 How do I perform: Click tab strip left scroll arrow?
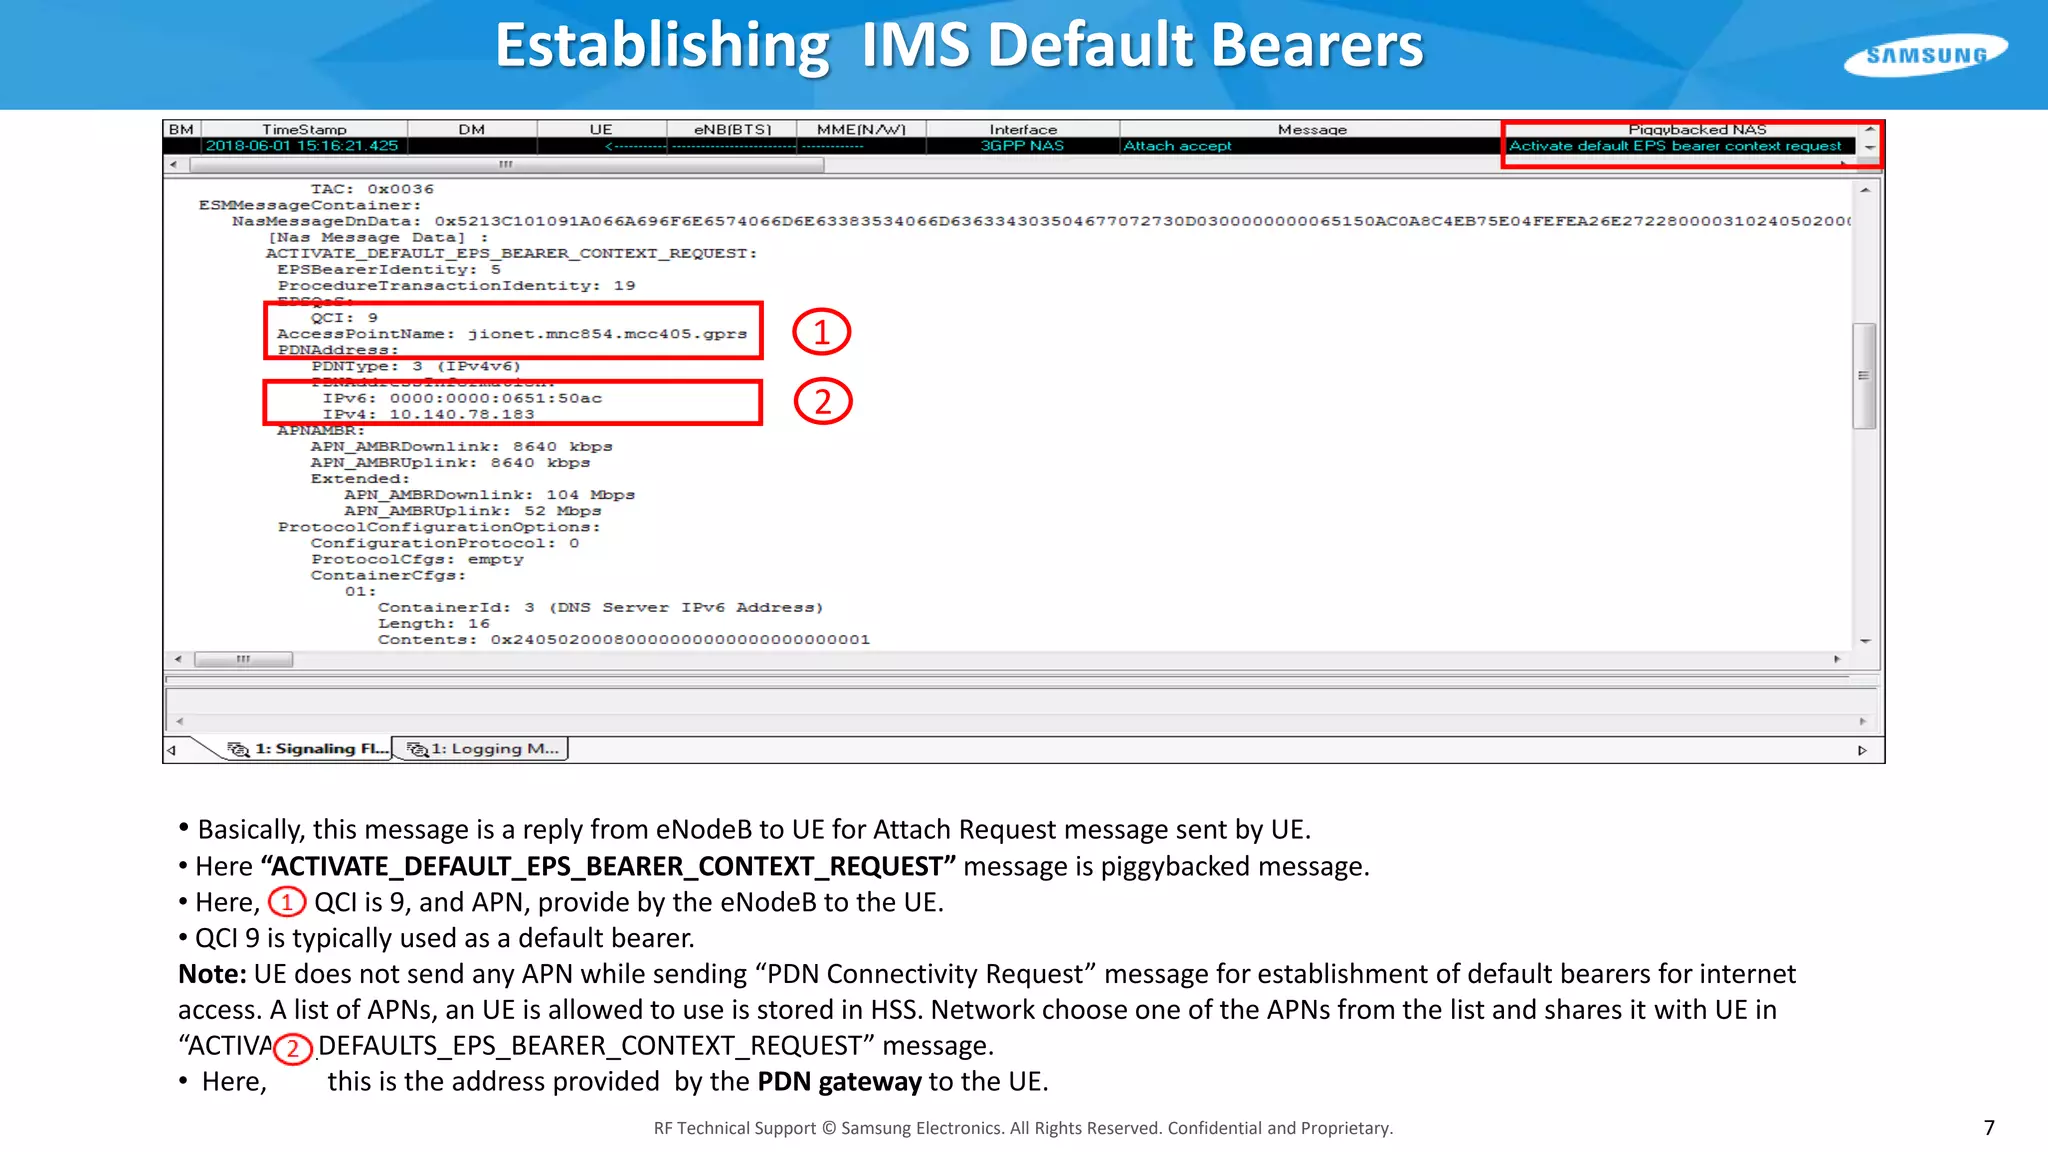172,749
